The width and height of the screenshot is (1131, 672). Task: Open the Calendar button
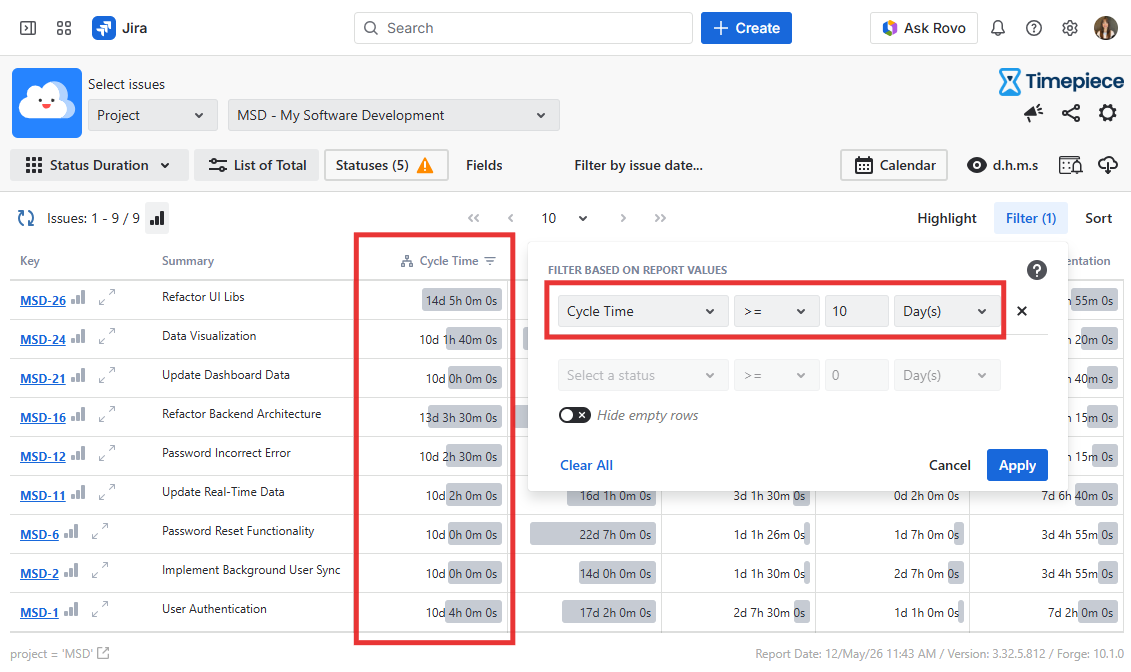894,165
